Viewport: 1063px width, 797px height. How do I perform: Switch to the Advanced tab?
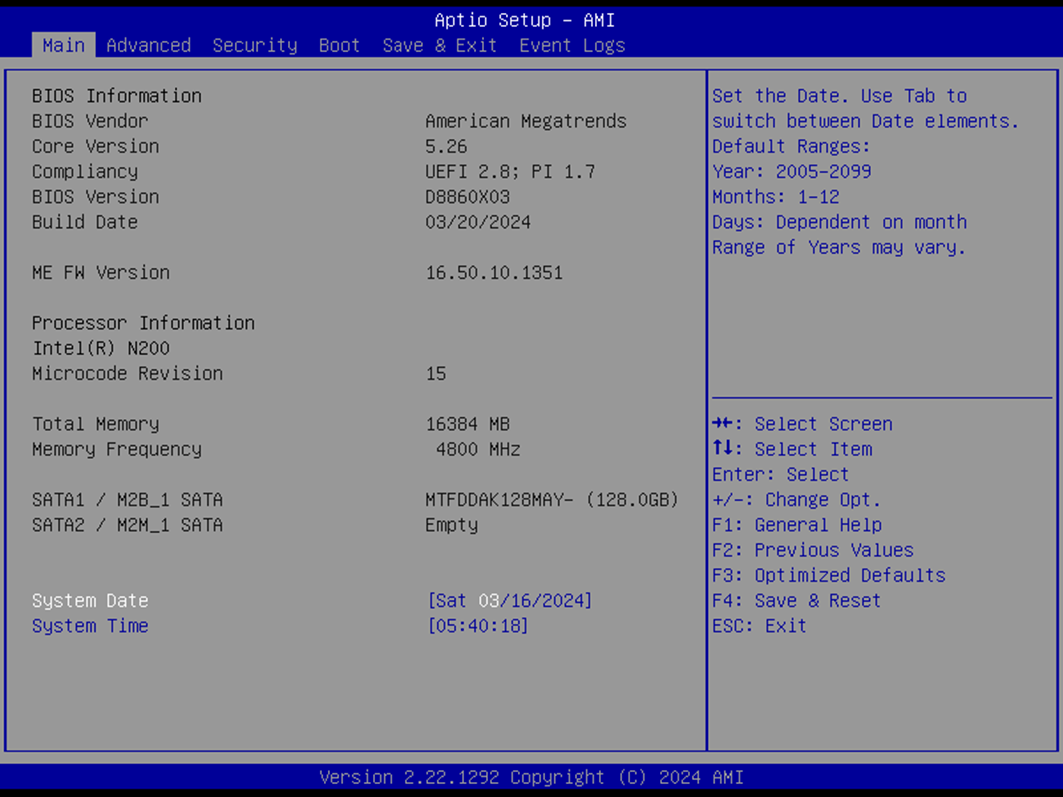(x=148, y=45)
